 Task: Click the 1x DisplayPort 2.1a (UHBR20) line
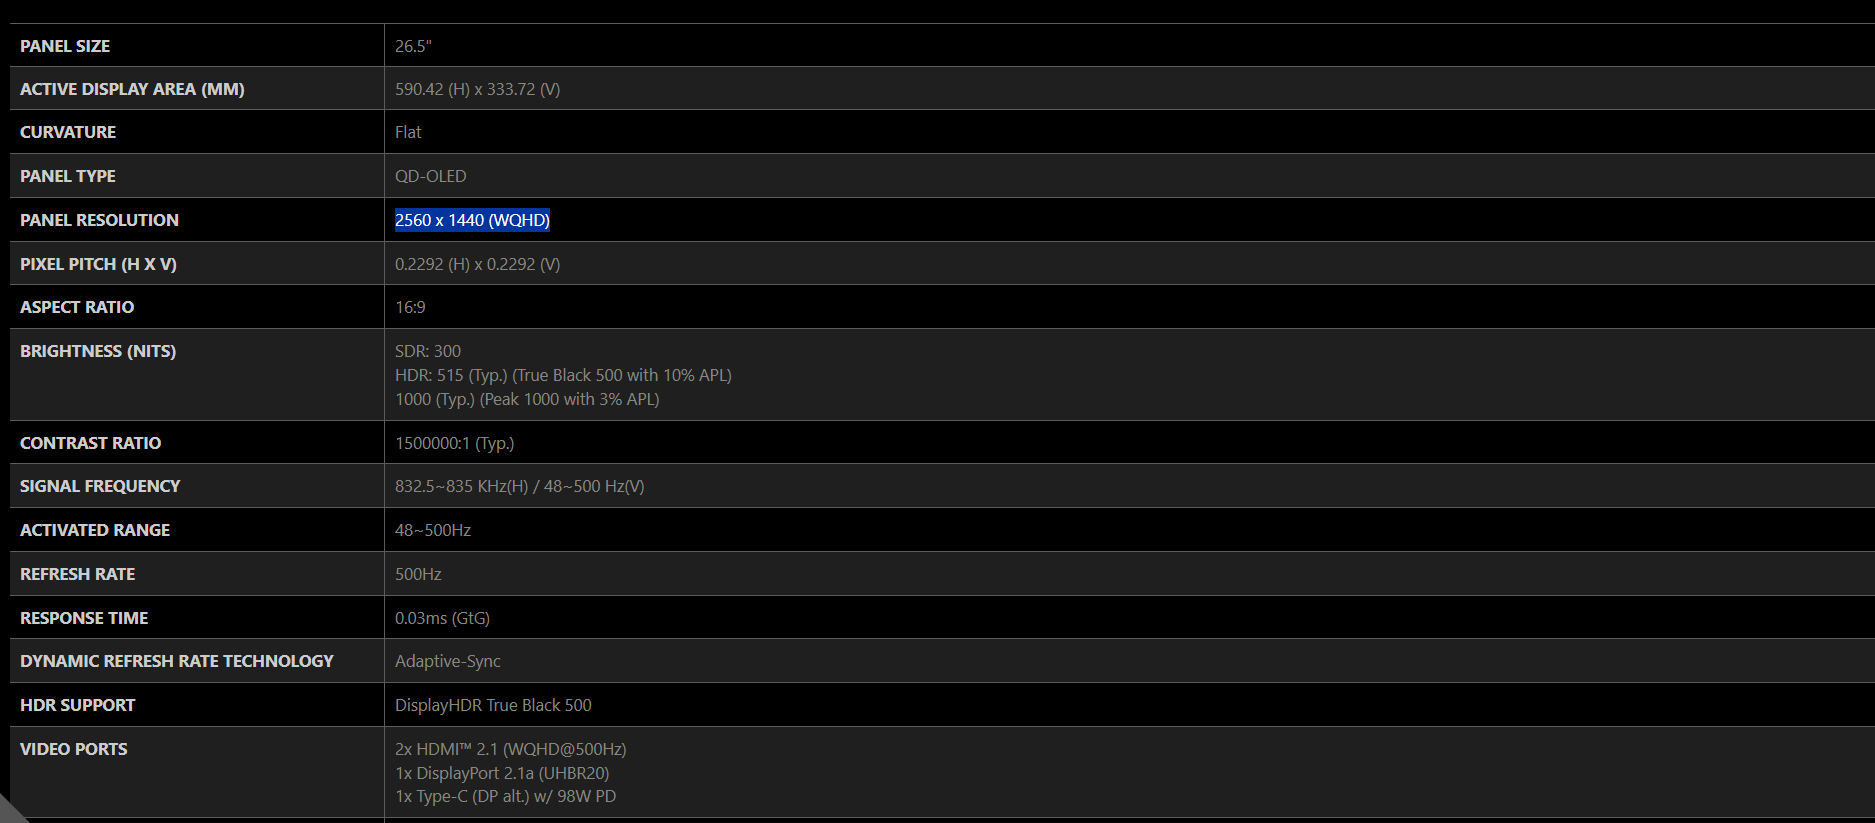point(502,773)
